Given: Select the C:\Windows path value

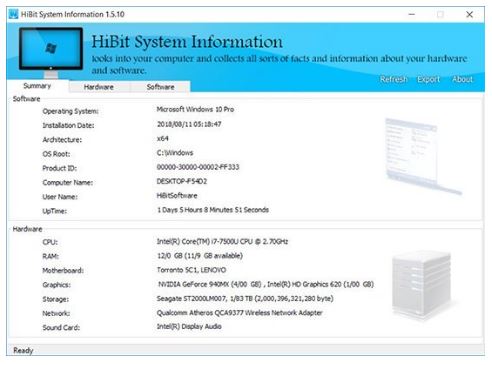Looking at the screenshot, I should point(175,153).
